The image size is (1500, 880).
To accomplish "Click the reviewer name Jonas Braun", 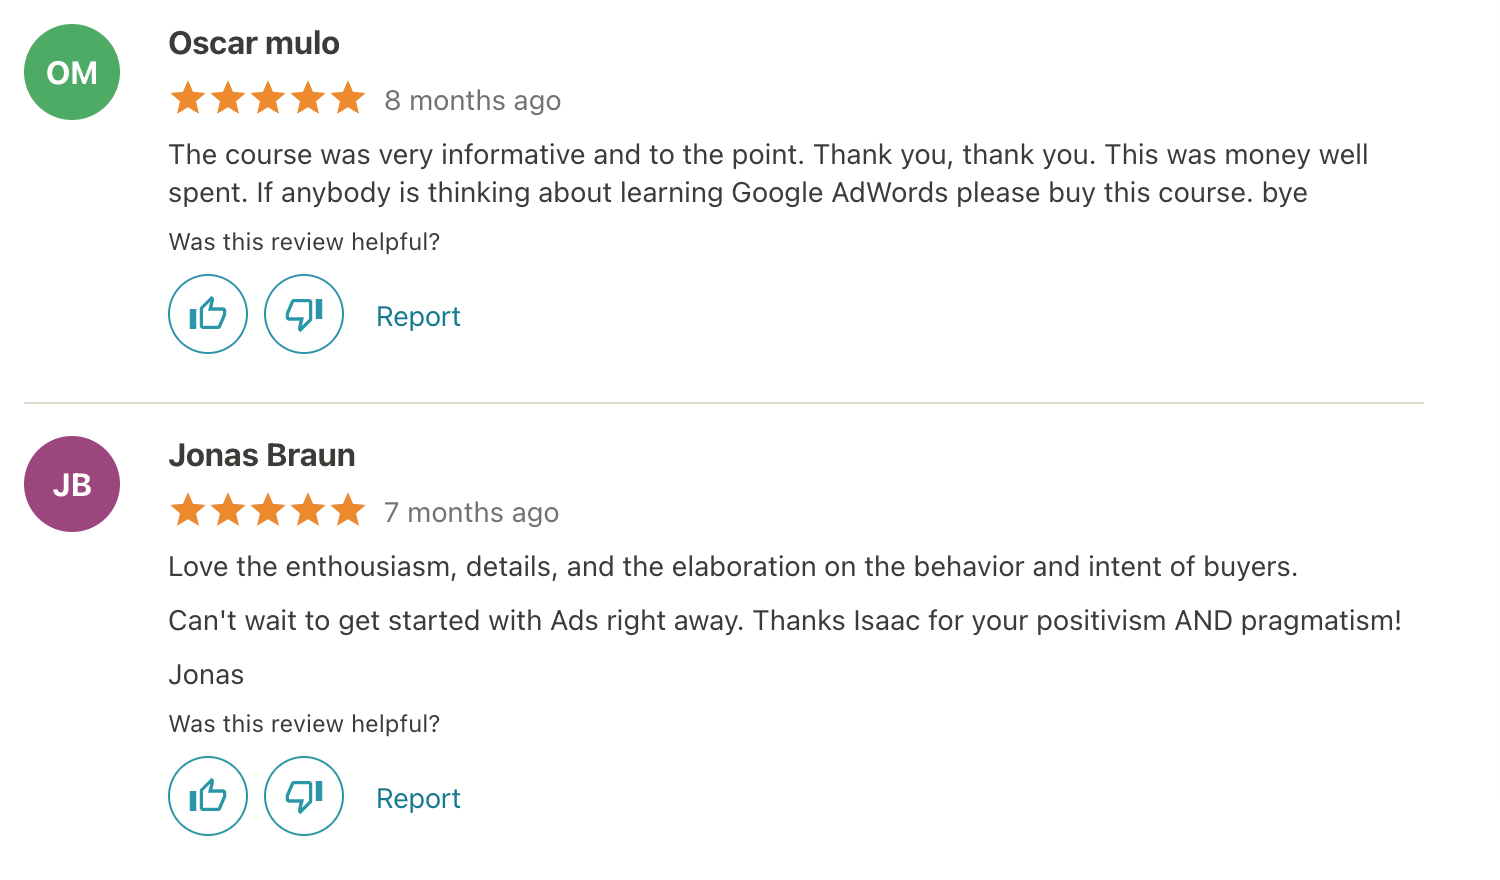I will coord(262,455).
